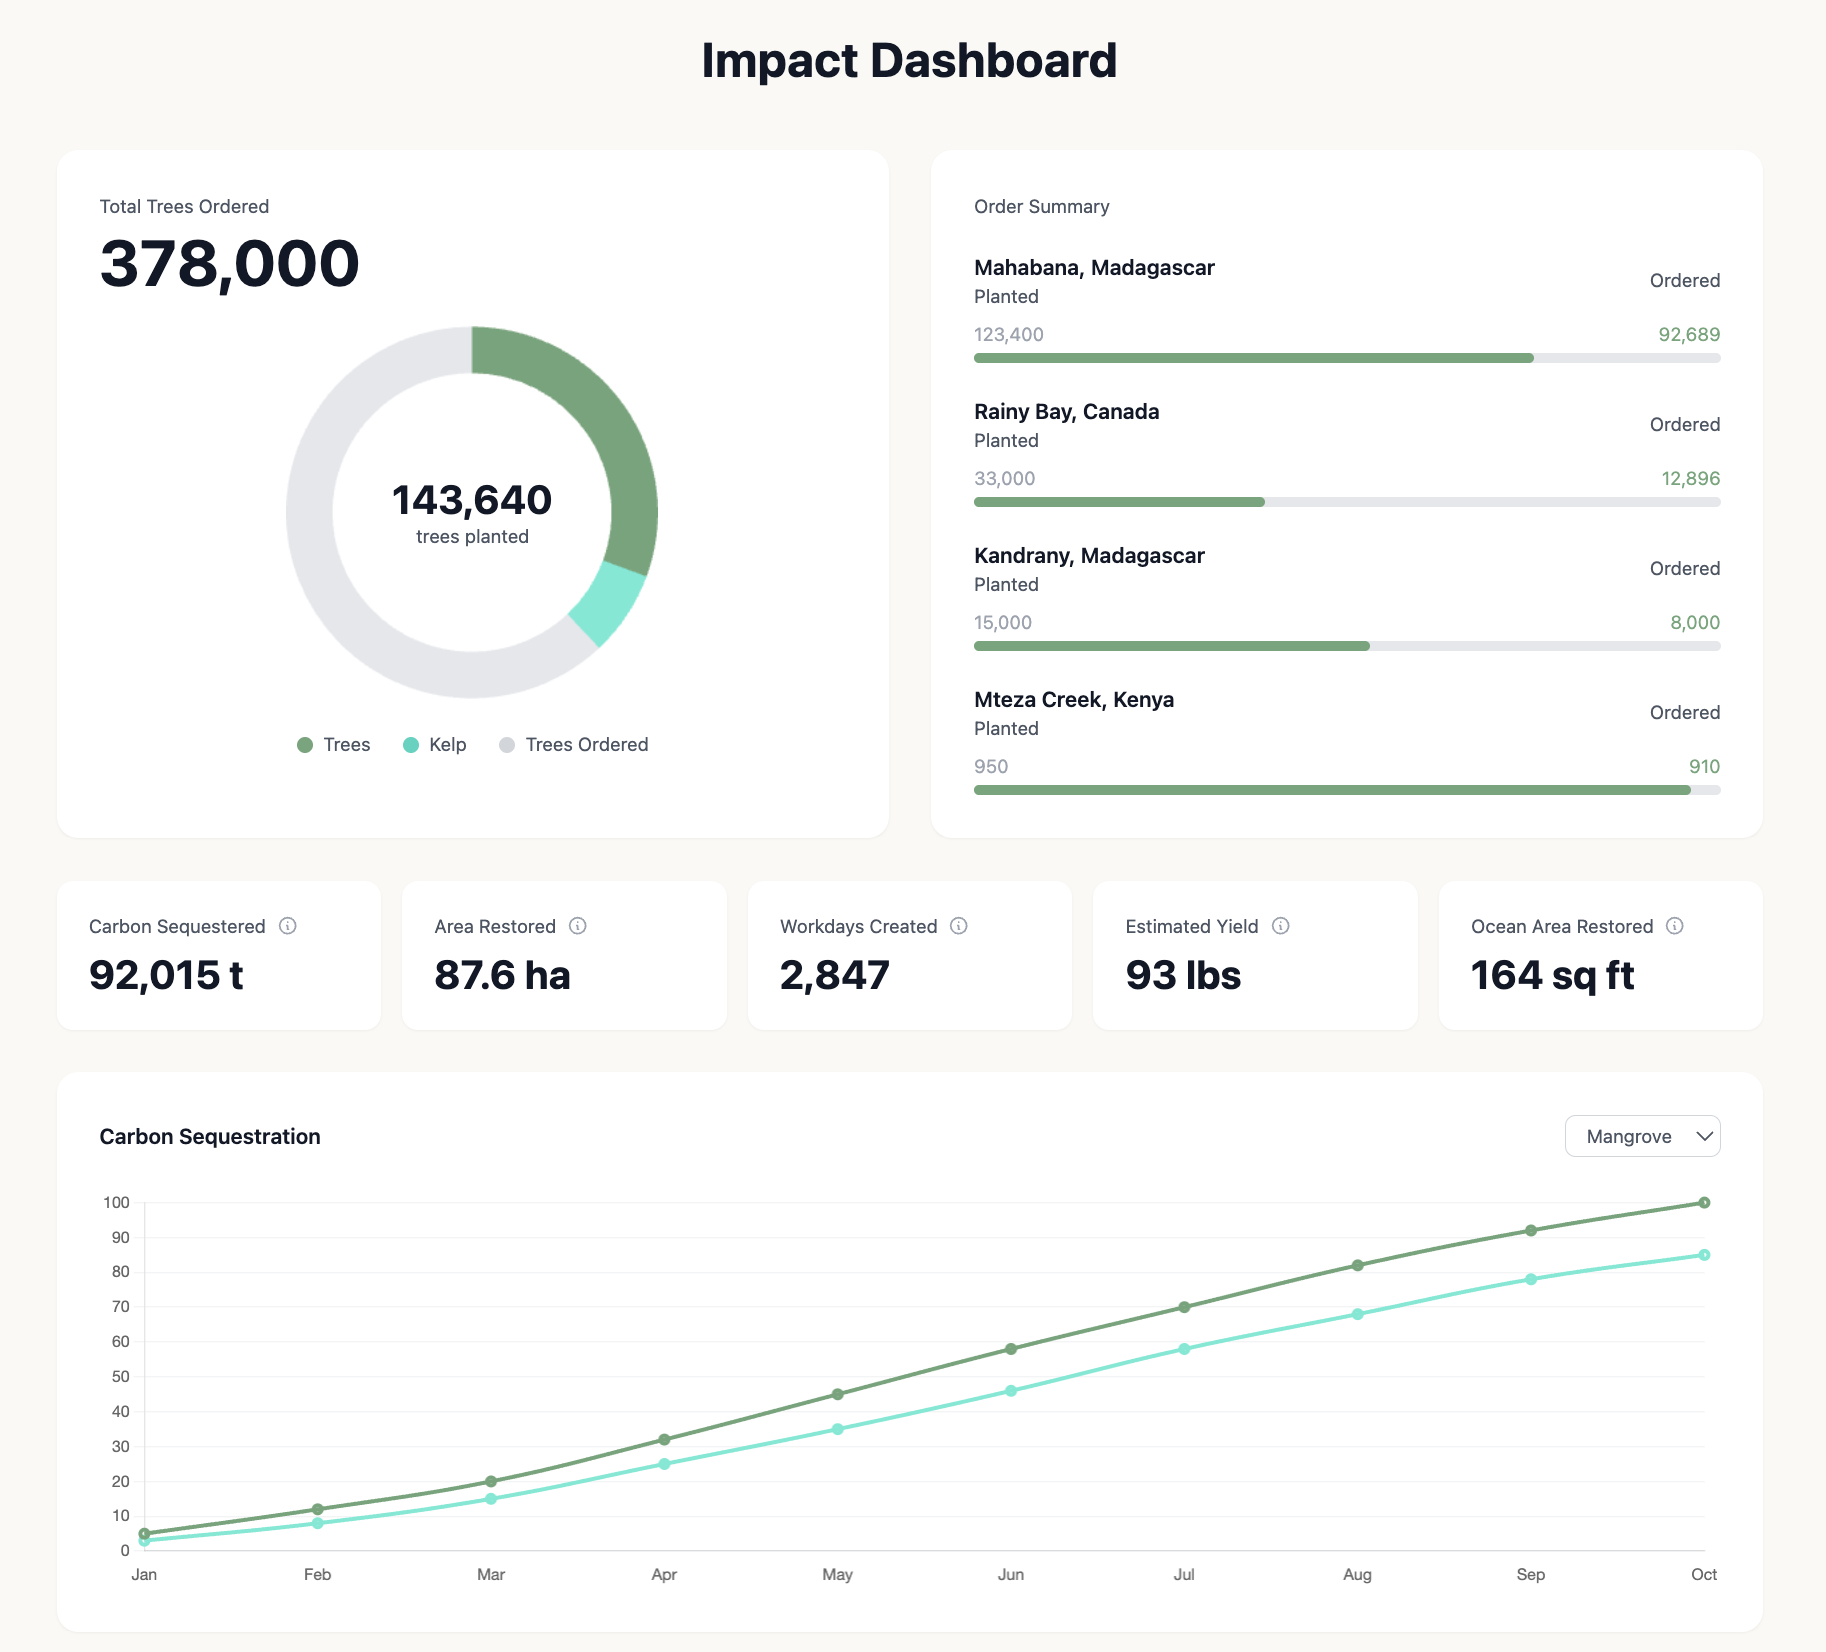The height and width of the screenshot is (1652, 1826).
Task: Click the Mangrove dropdown chevron arrow
Action: click(1703, 1136)
